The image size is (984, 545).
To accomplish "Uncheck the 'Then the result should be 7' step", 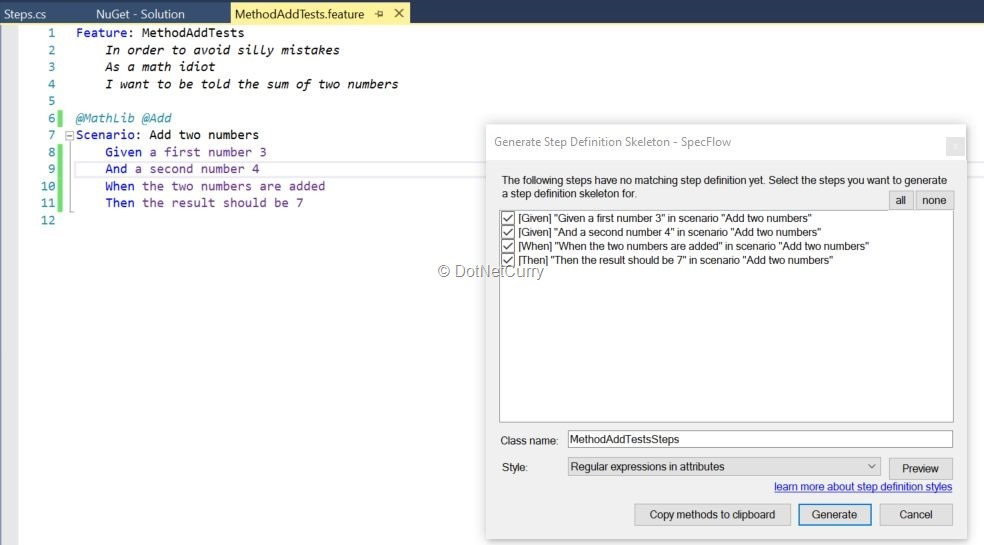I will 508,260.
